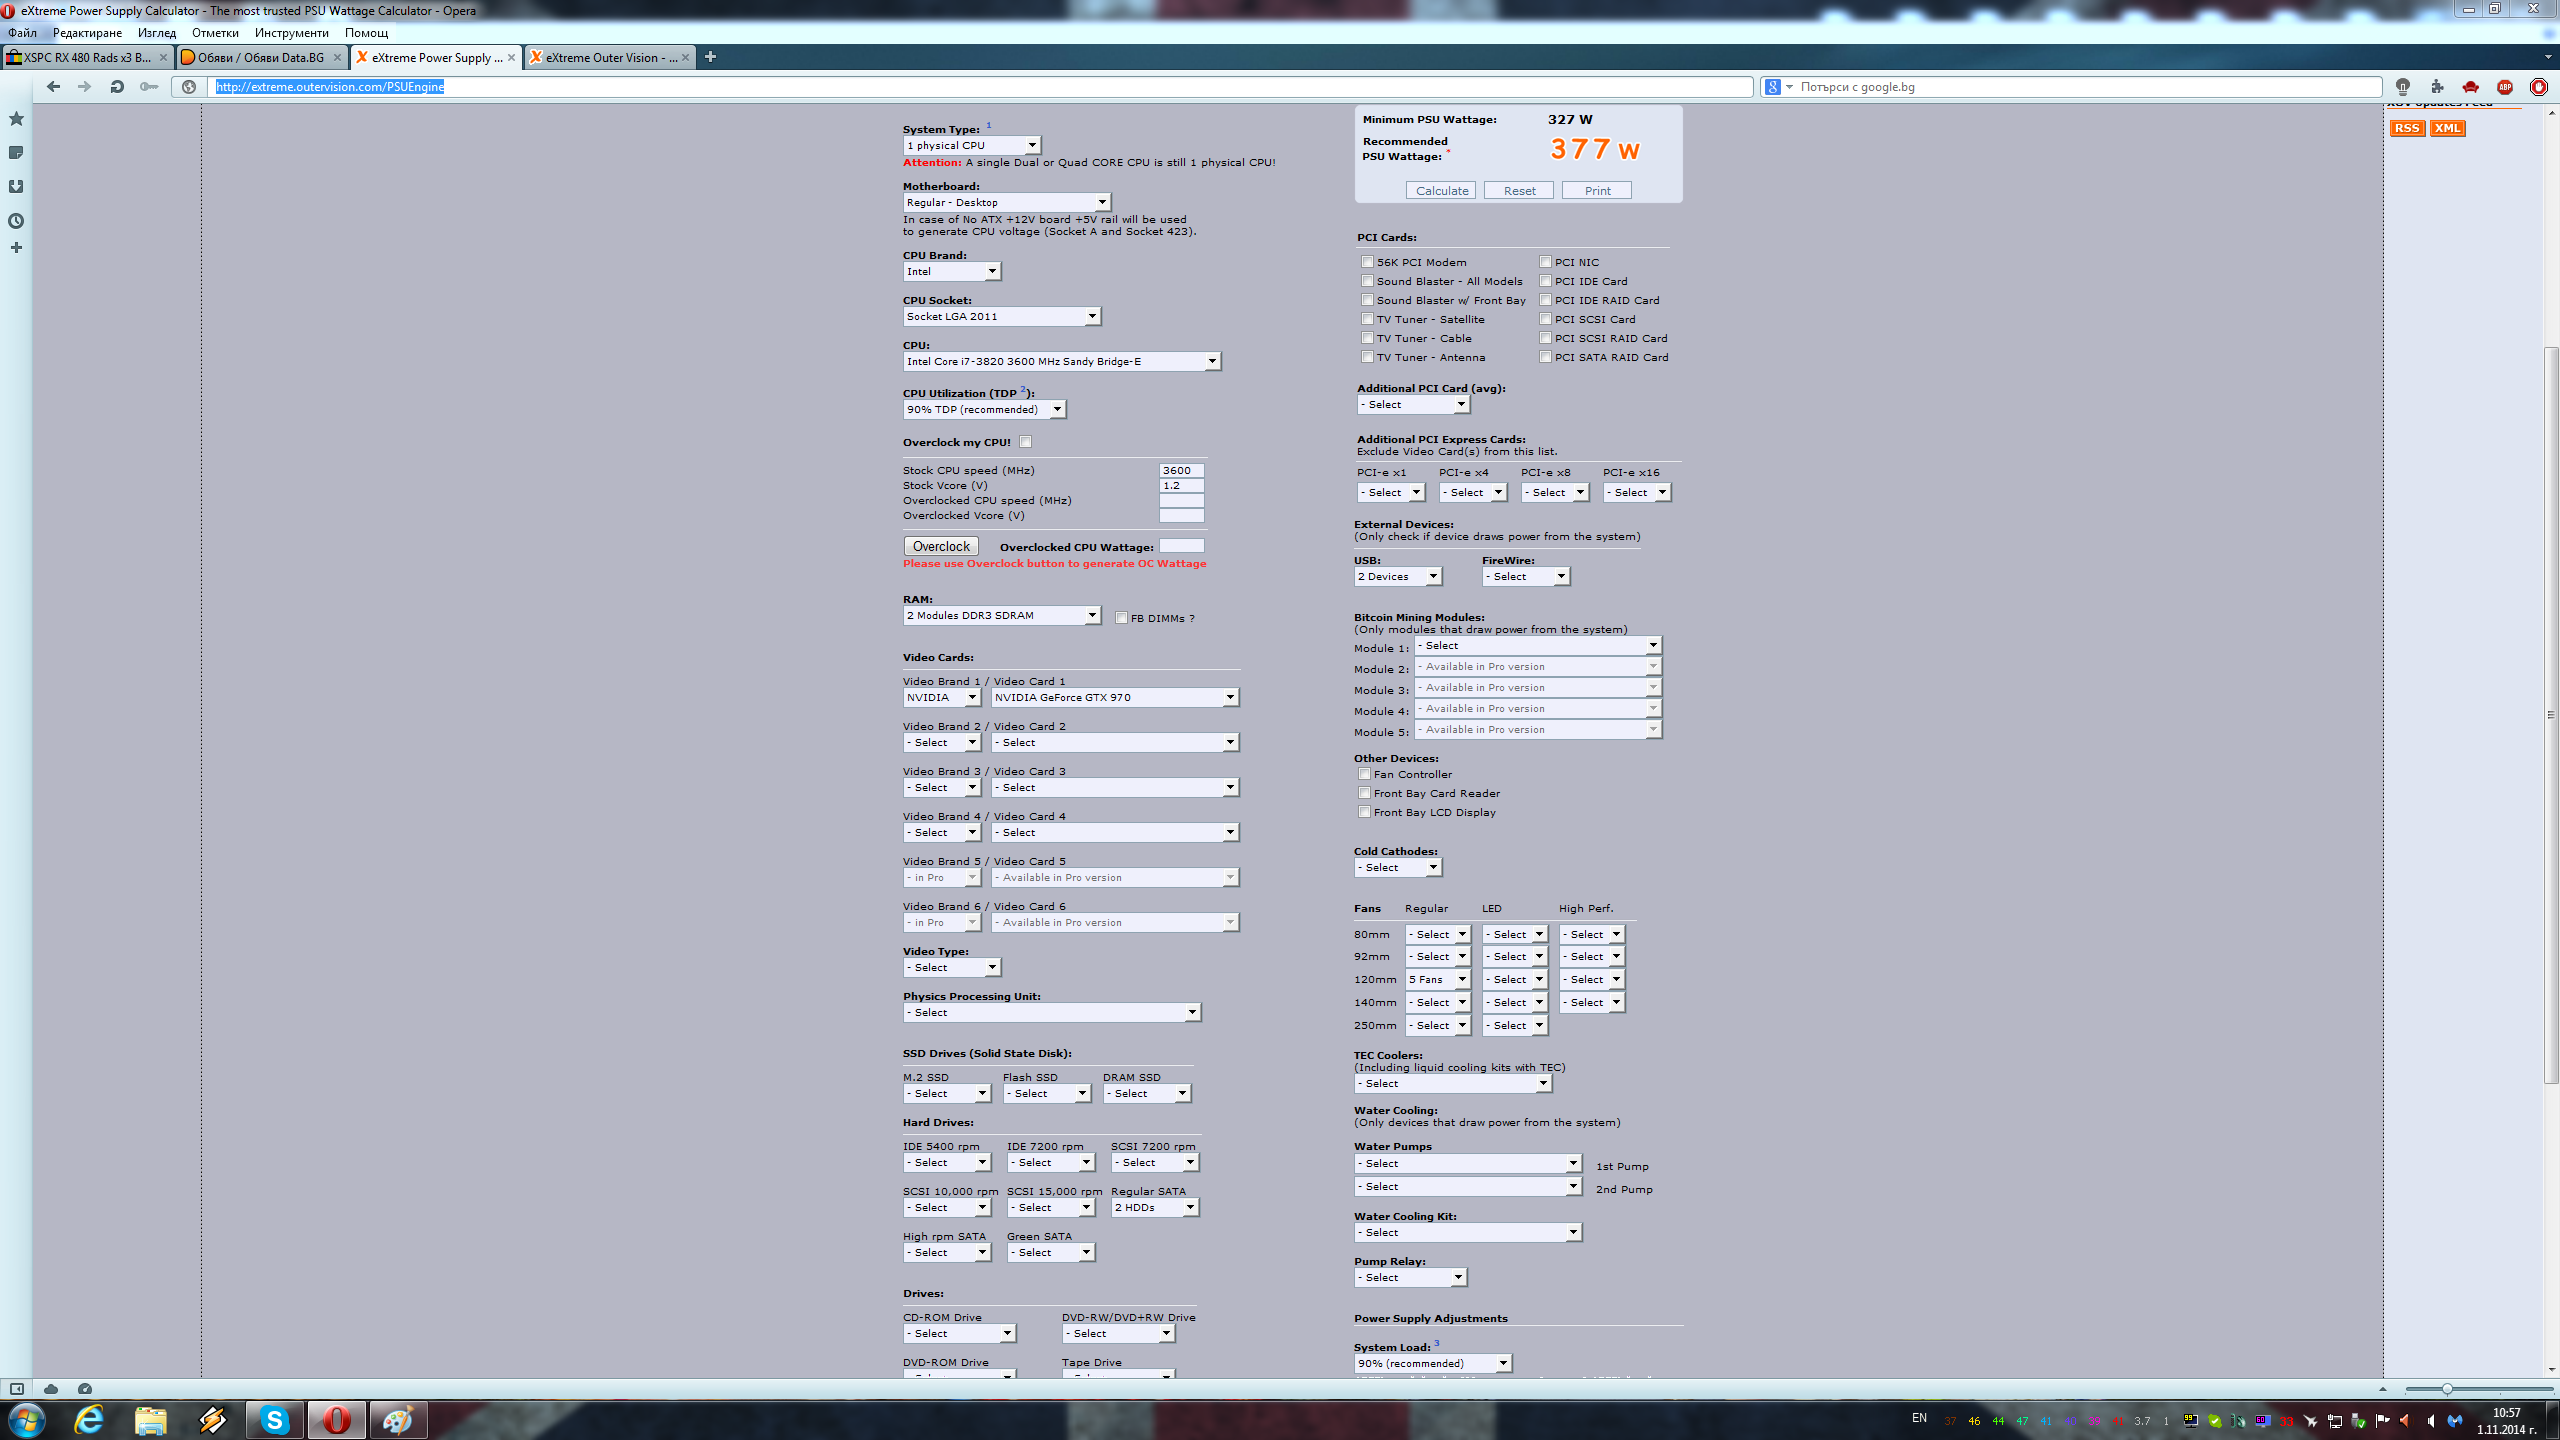Reload the page with the refresh icon

click(x=117, y=87)
